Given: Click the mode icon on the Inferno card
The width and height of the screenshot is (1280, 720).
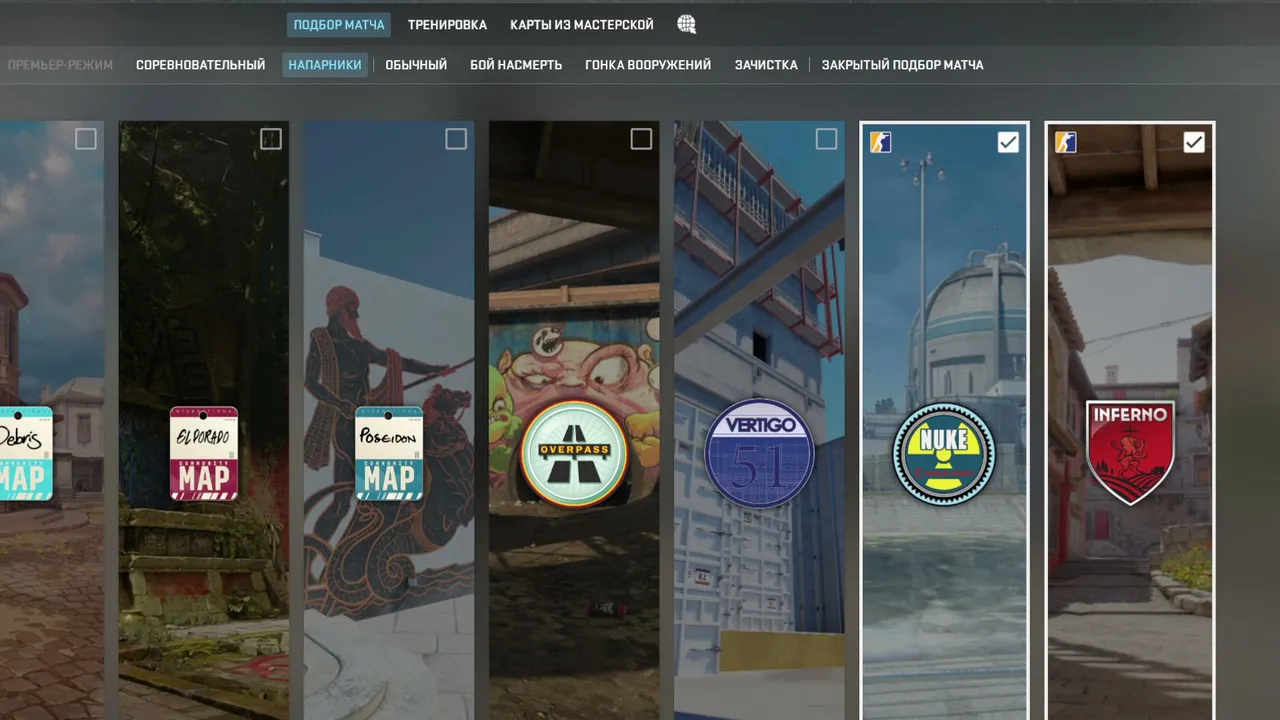Looking at the screenshot, I should point(1065,142).
